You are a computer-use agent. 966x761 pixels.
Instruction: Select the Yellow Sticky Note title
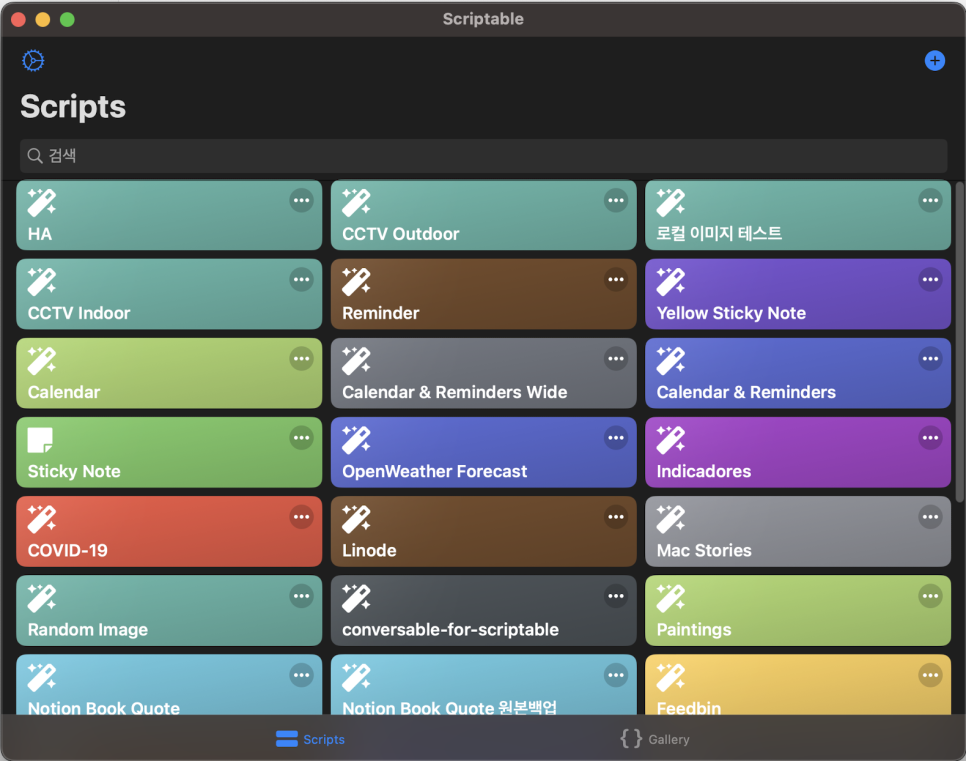coord(731,313)
